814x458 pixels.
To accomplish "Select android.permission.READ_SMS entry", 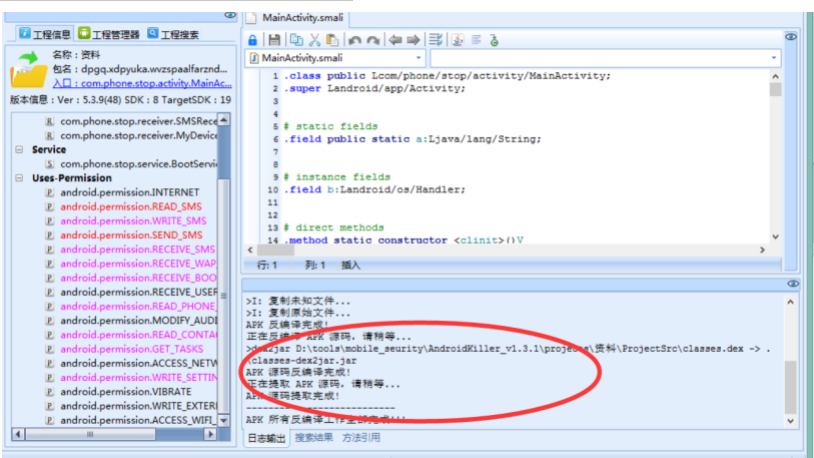I will click(131, 207).
